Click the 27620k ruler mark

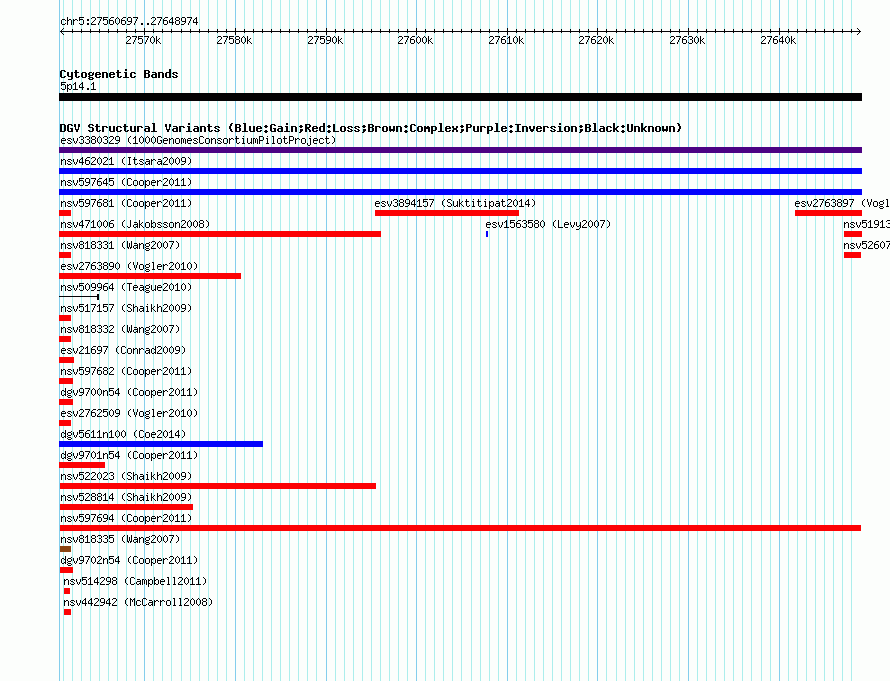coord(596,40)
